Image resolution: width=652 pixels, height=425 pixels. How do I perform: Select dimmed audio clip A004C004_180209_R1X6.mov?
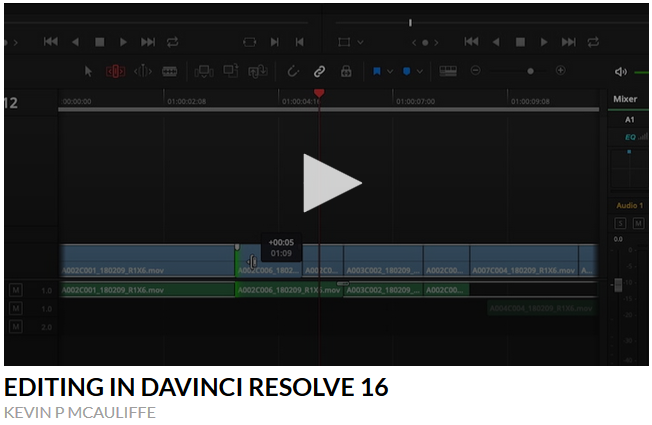(541, 308)
